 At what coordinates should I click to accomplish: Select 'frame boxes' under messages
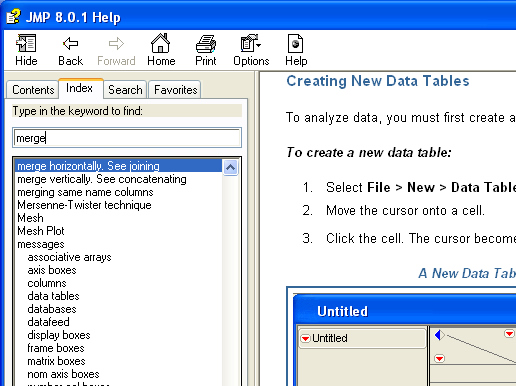pos(56,348)
